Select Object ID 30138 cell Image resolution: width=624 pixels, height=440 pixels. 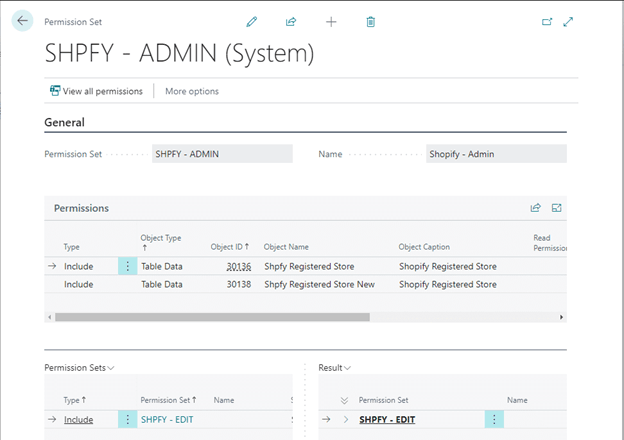pos(239,284)
